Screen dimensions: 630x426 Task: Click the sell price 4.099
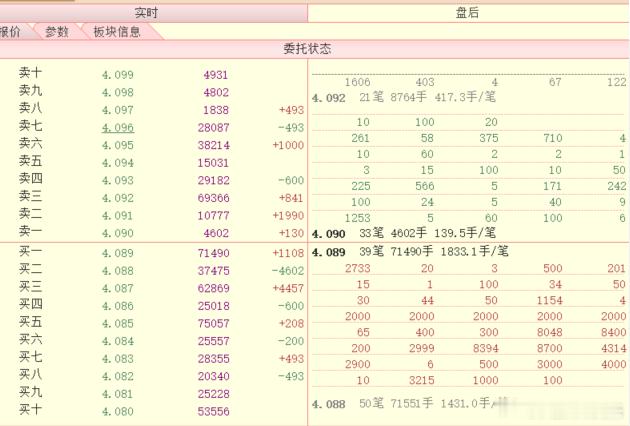tap(118, 75)
